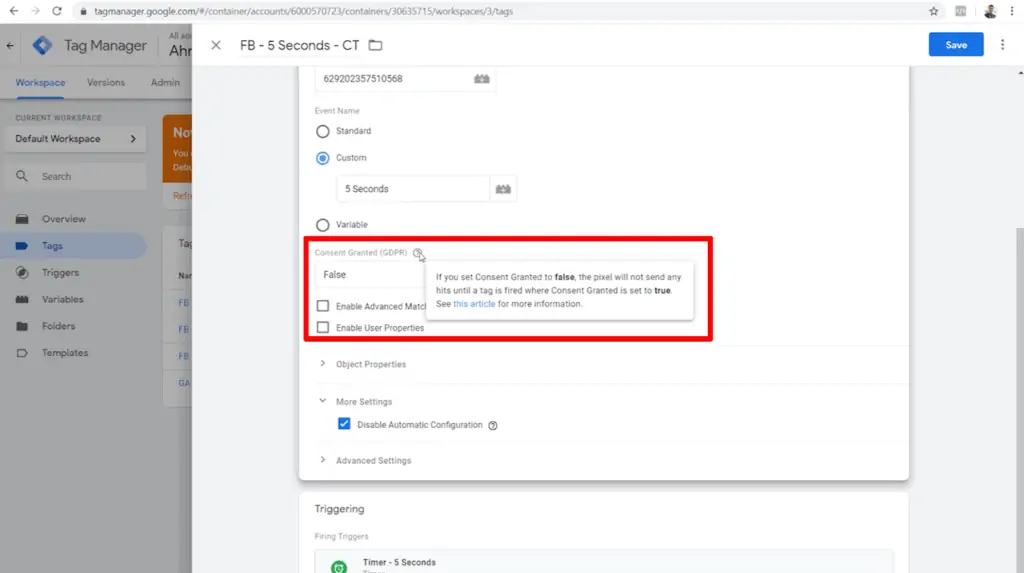This screenshot has height=573, width=1024.
Task: Switch to Admin tab
Action: point(165,83)
